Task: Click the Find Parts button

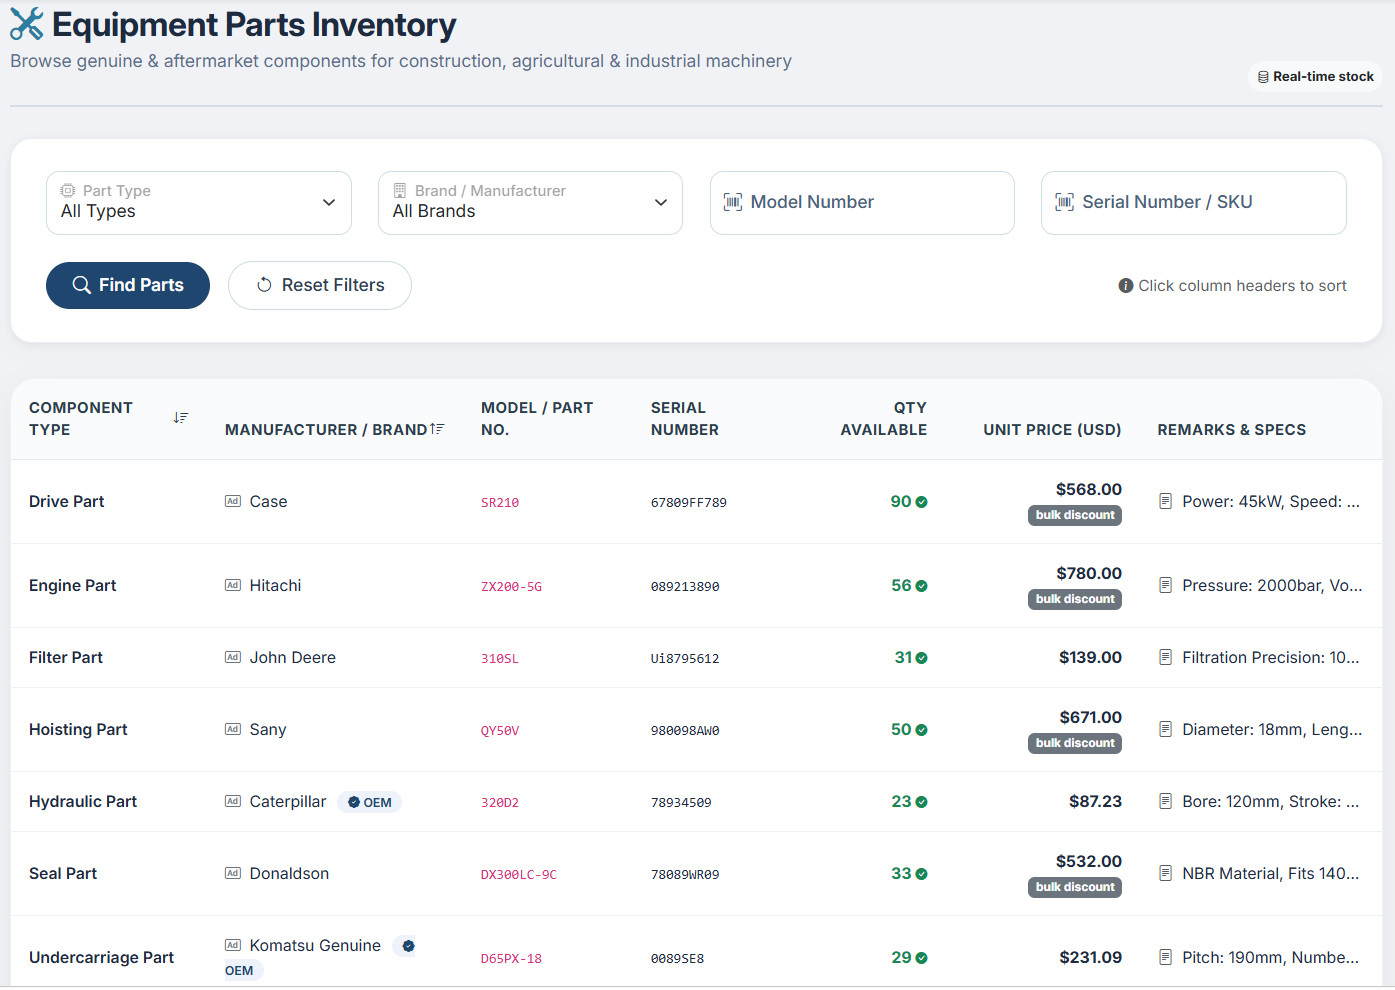Action: [128, 286]
